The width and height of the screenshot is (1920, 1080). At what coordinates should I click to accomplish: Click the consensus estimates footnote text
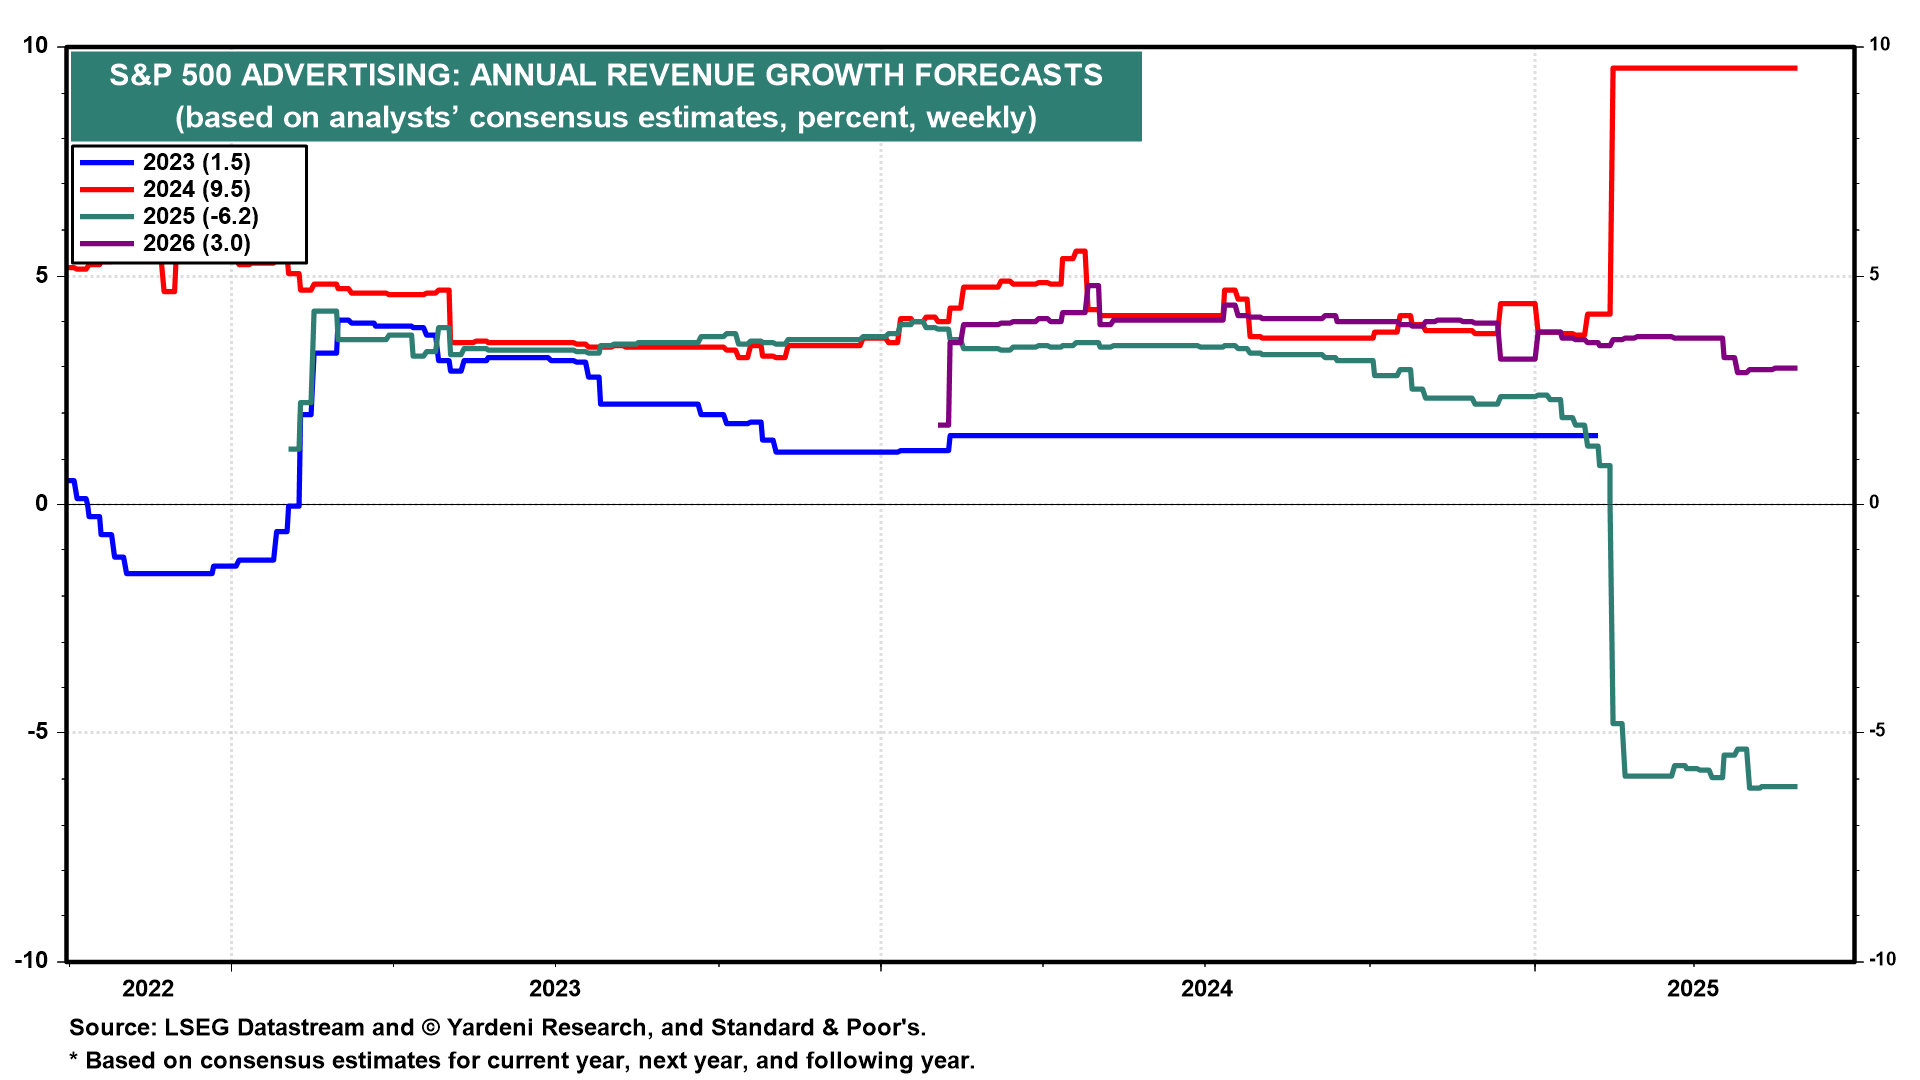pyautogui.click(x=521, y=1061)
